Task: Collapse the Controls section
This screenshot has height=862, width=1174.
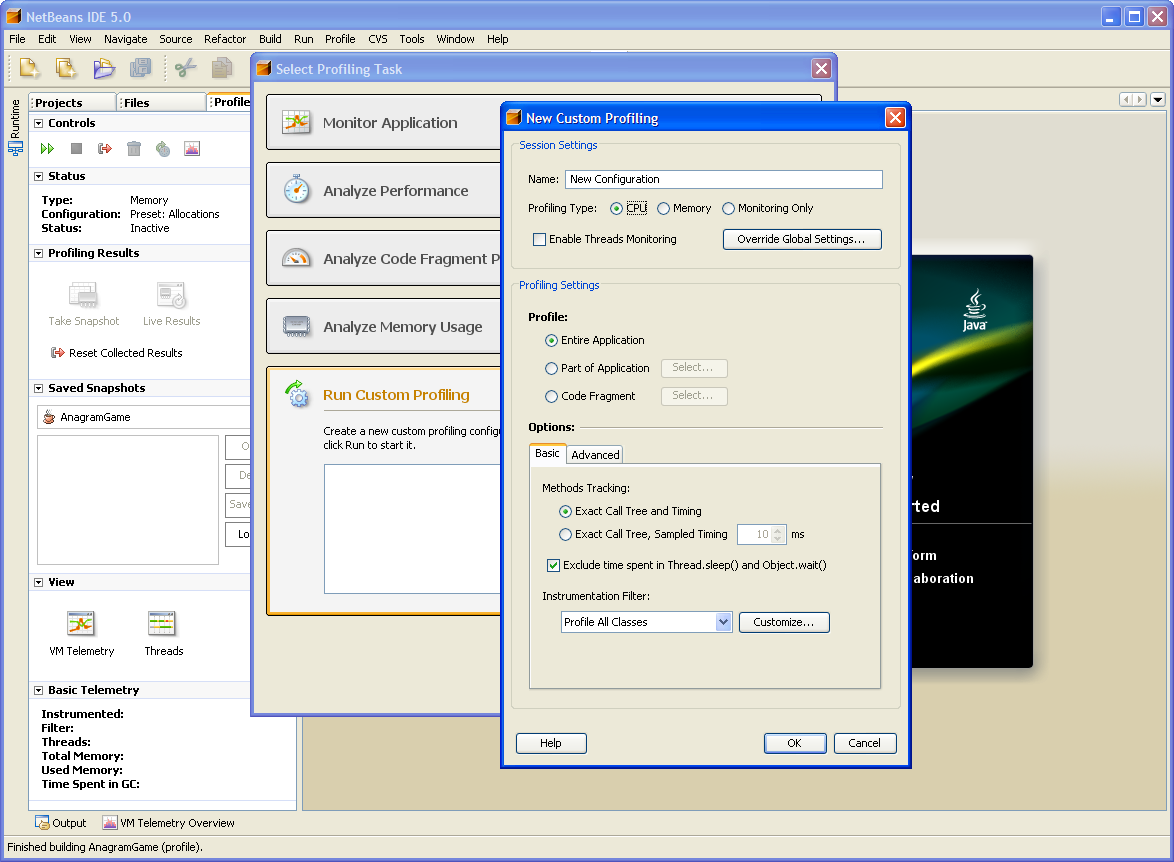Action: pos(38,123)
